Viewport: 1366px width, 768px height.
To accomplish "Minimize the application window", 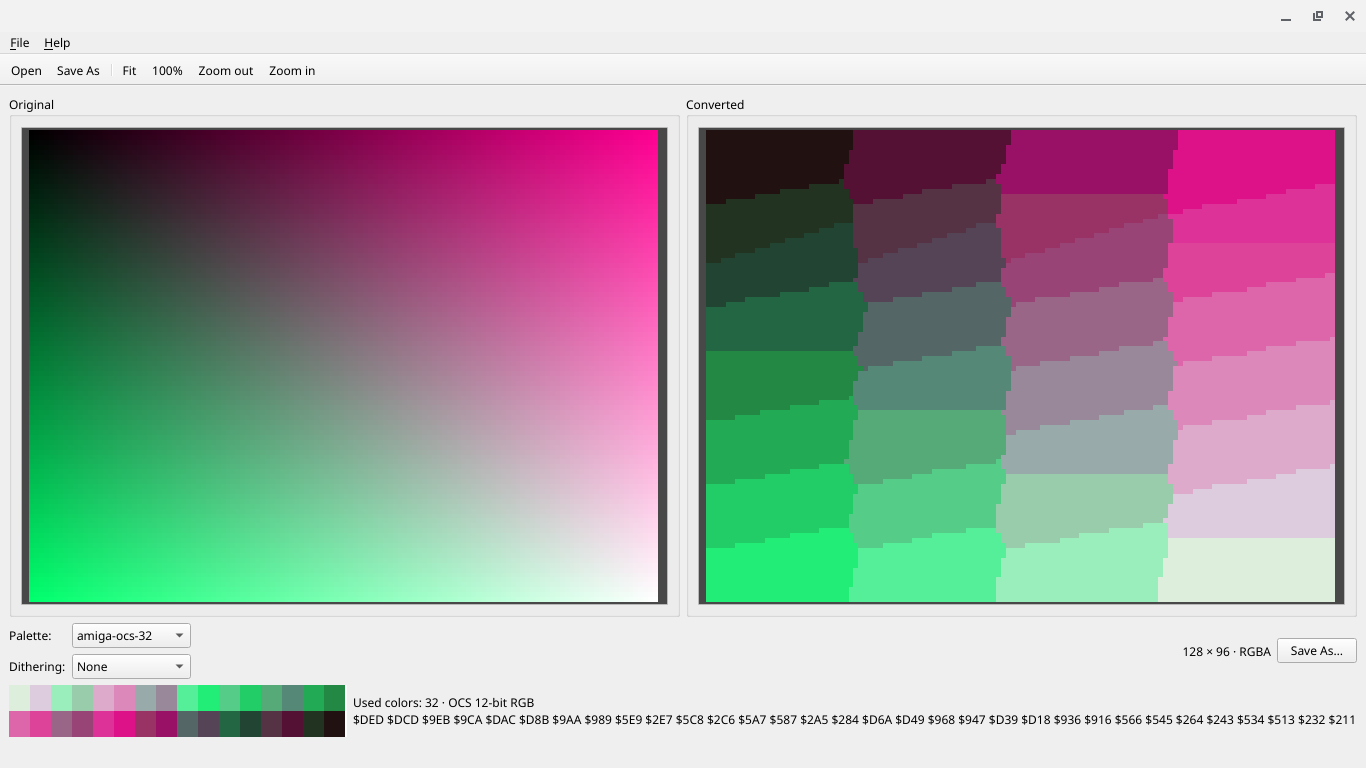I will click(x=1286, y=16).
